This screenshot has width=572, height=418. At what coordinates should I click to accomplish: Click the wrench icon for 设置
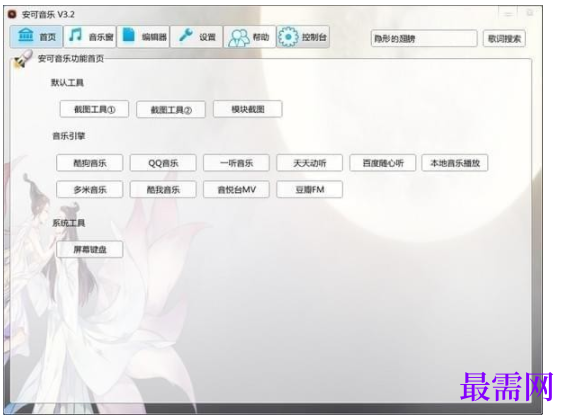pos(186,35)
